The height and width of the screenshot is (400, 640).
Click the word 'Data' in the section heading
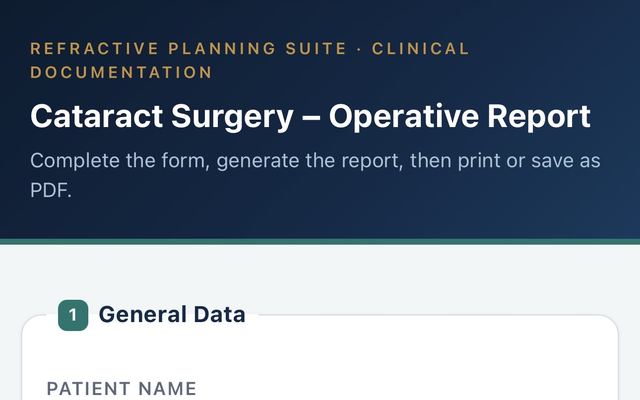click(x=219, y=315)
